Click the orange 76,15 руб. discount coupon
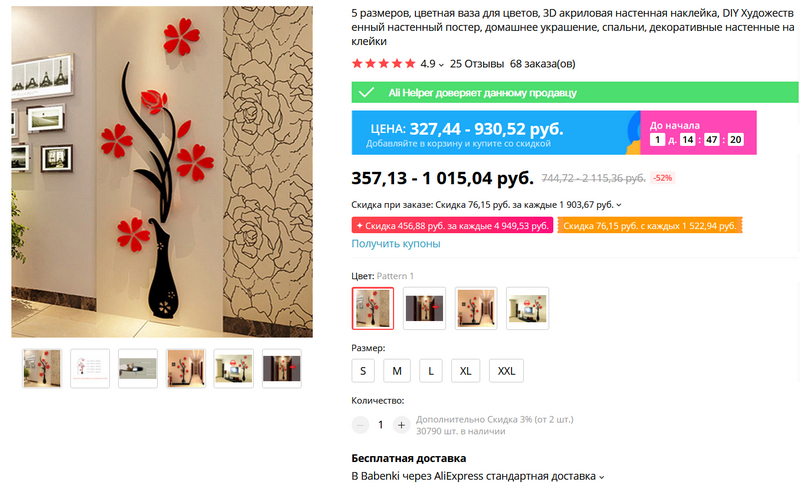Image resolution: width=800 pixels, height=487 pixels. click(x=649, y=225)
